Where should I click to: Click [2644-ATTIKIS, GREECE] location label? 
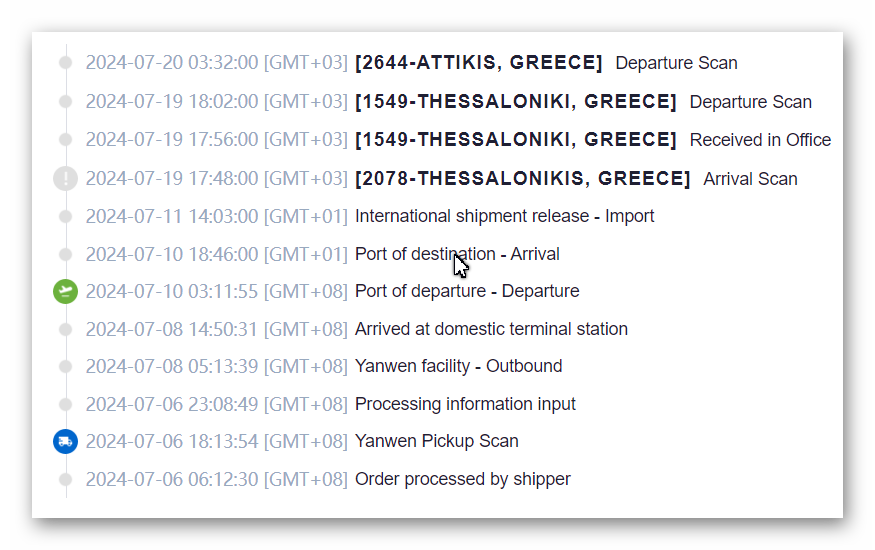coord(479,62)
